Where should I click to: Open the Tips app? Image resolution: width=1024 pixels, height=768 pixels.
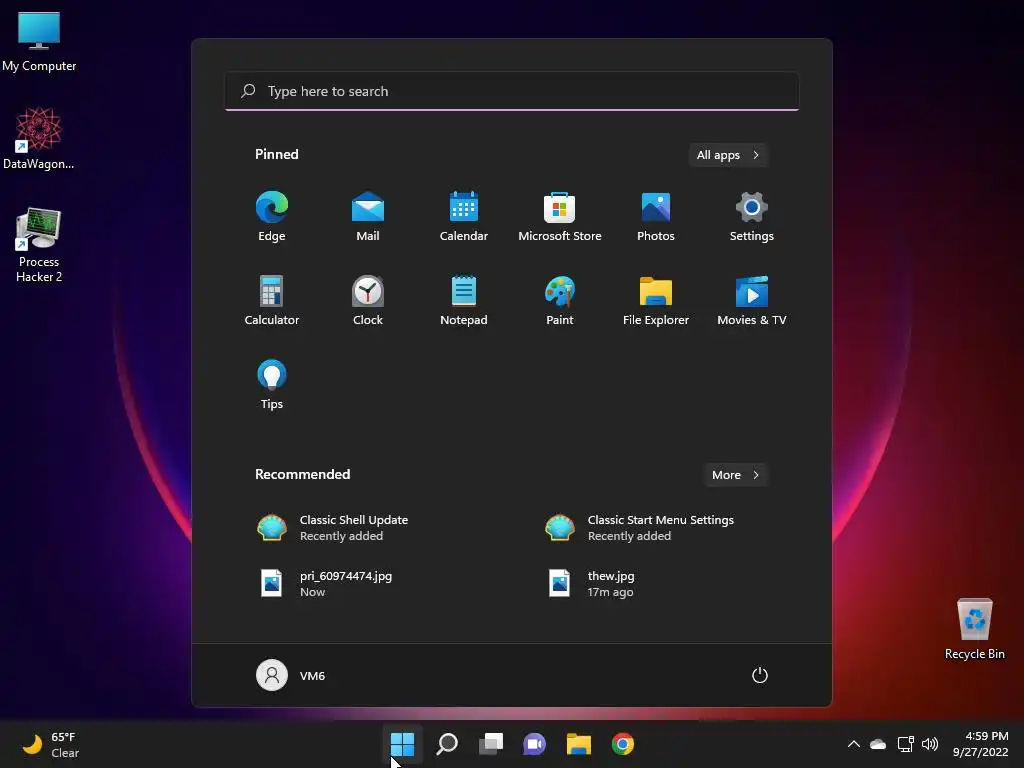point(272,385)
